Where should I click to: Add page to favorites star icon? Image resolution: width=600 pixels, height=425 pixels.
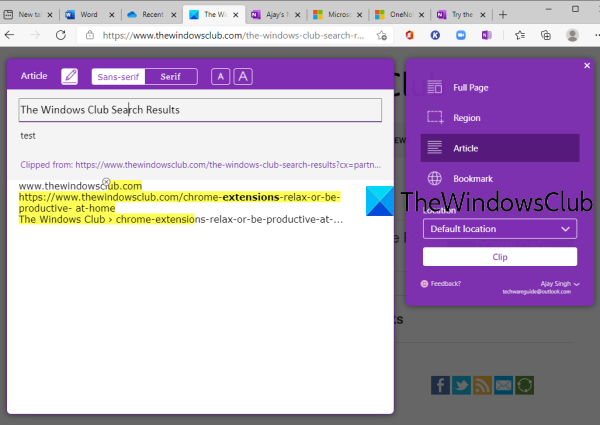(x=382, y=36)
